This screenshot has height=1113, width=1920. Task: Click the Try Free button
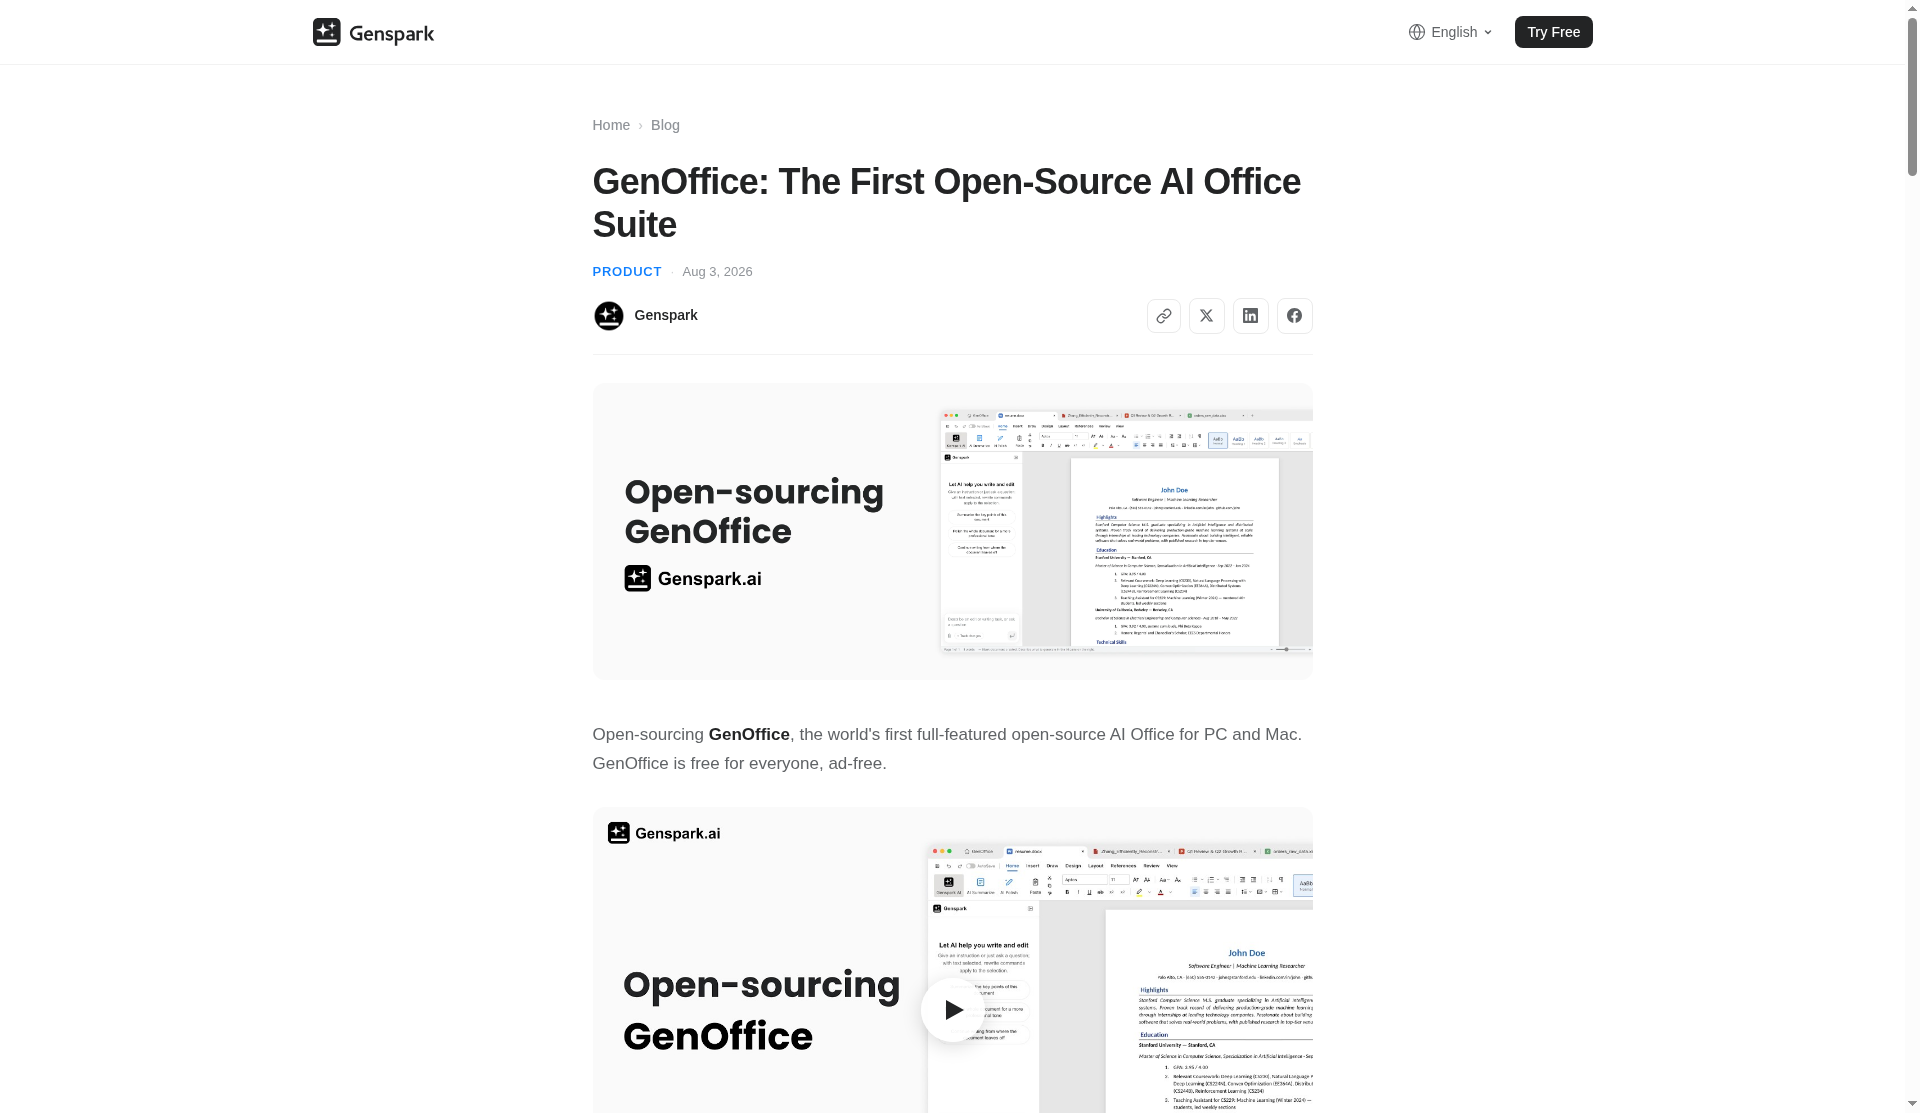point(1553,32)
